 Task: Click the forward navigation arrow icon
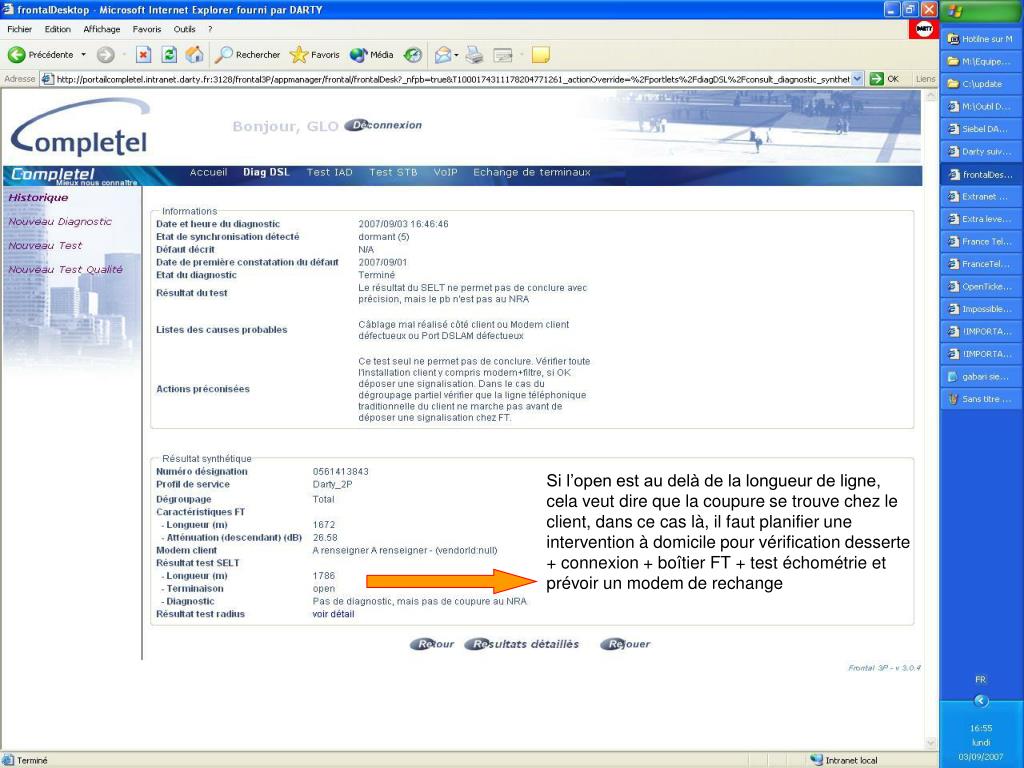tap(106, 55)
